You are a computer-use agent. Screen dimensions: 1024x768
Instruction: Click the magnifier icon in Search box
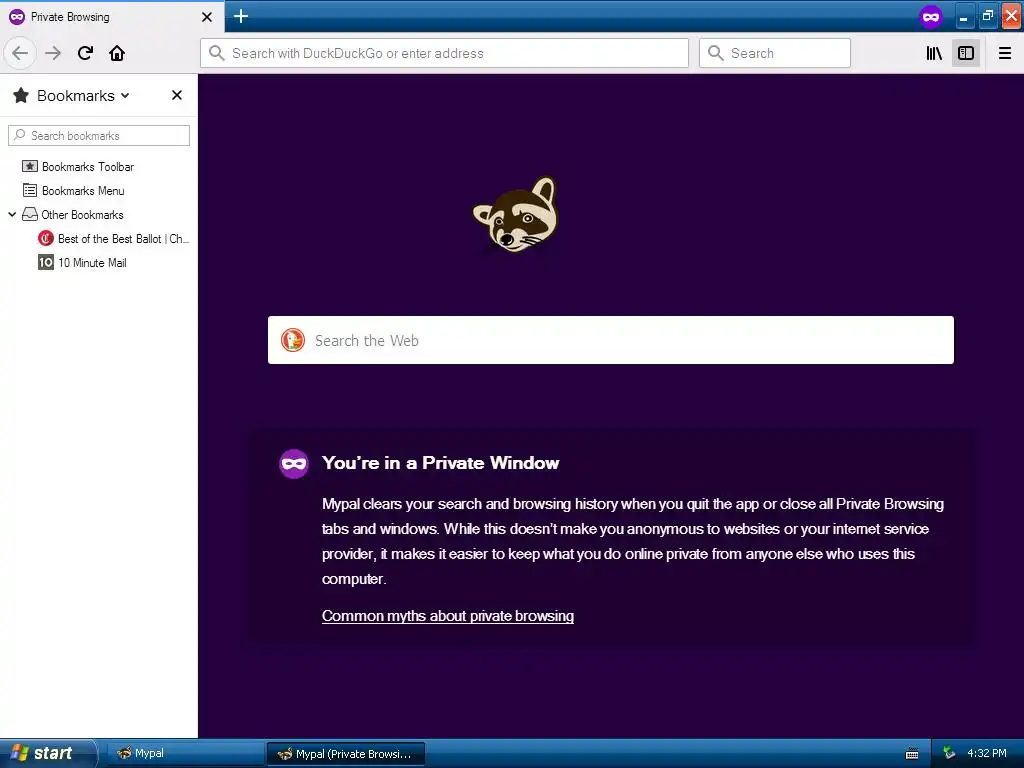pos(716,53)
